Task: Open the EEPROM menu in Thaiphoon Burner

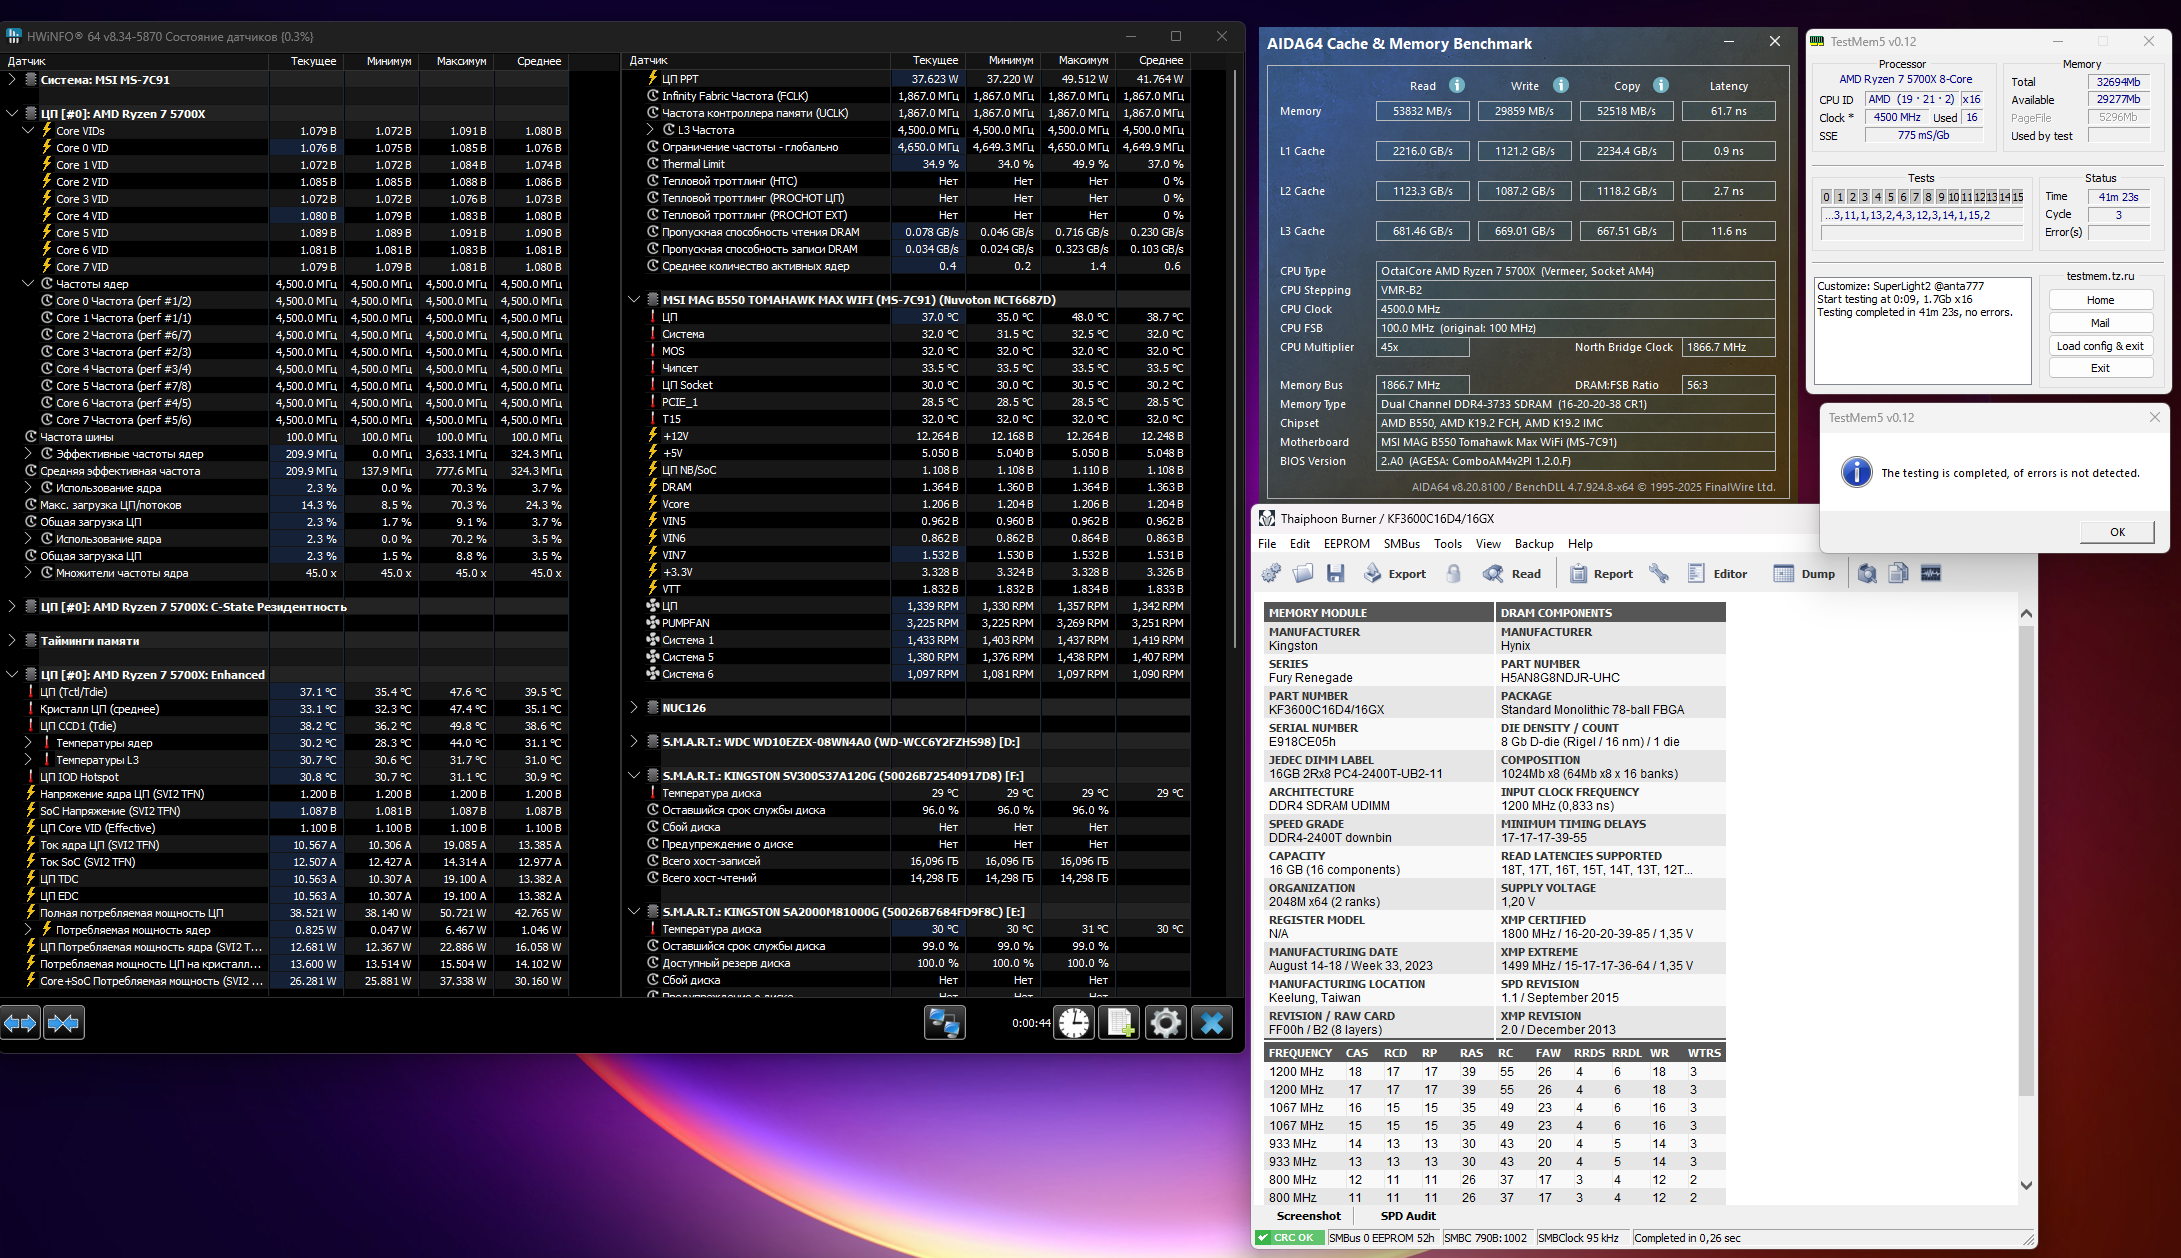Action: [x=1346, y=544]
